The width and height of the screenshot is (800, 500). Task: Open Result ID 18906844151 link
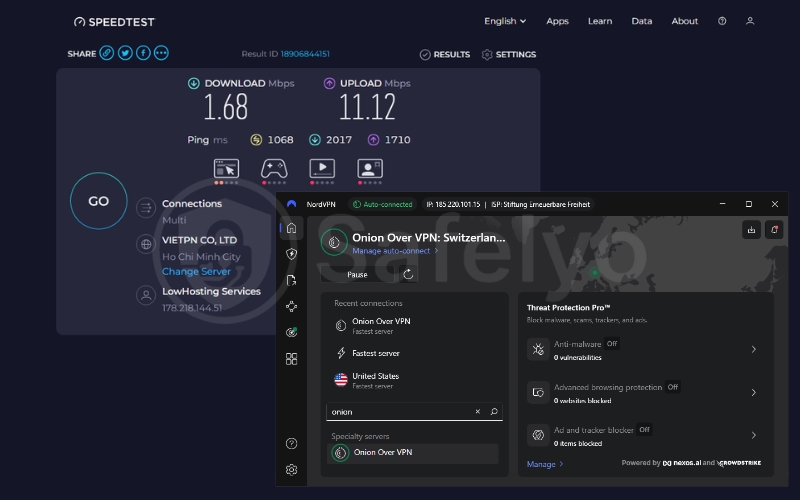305,54
